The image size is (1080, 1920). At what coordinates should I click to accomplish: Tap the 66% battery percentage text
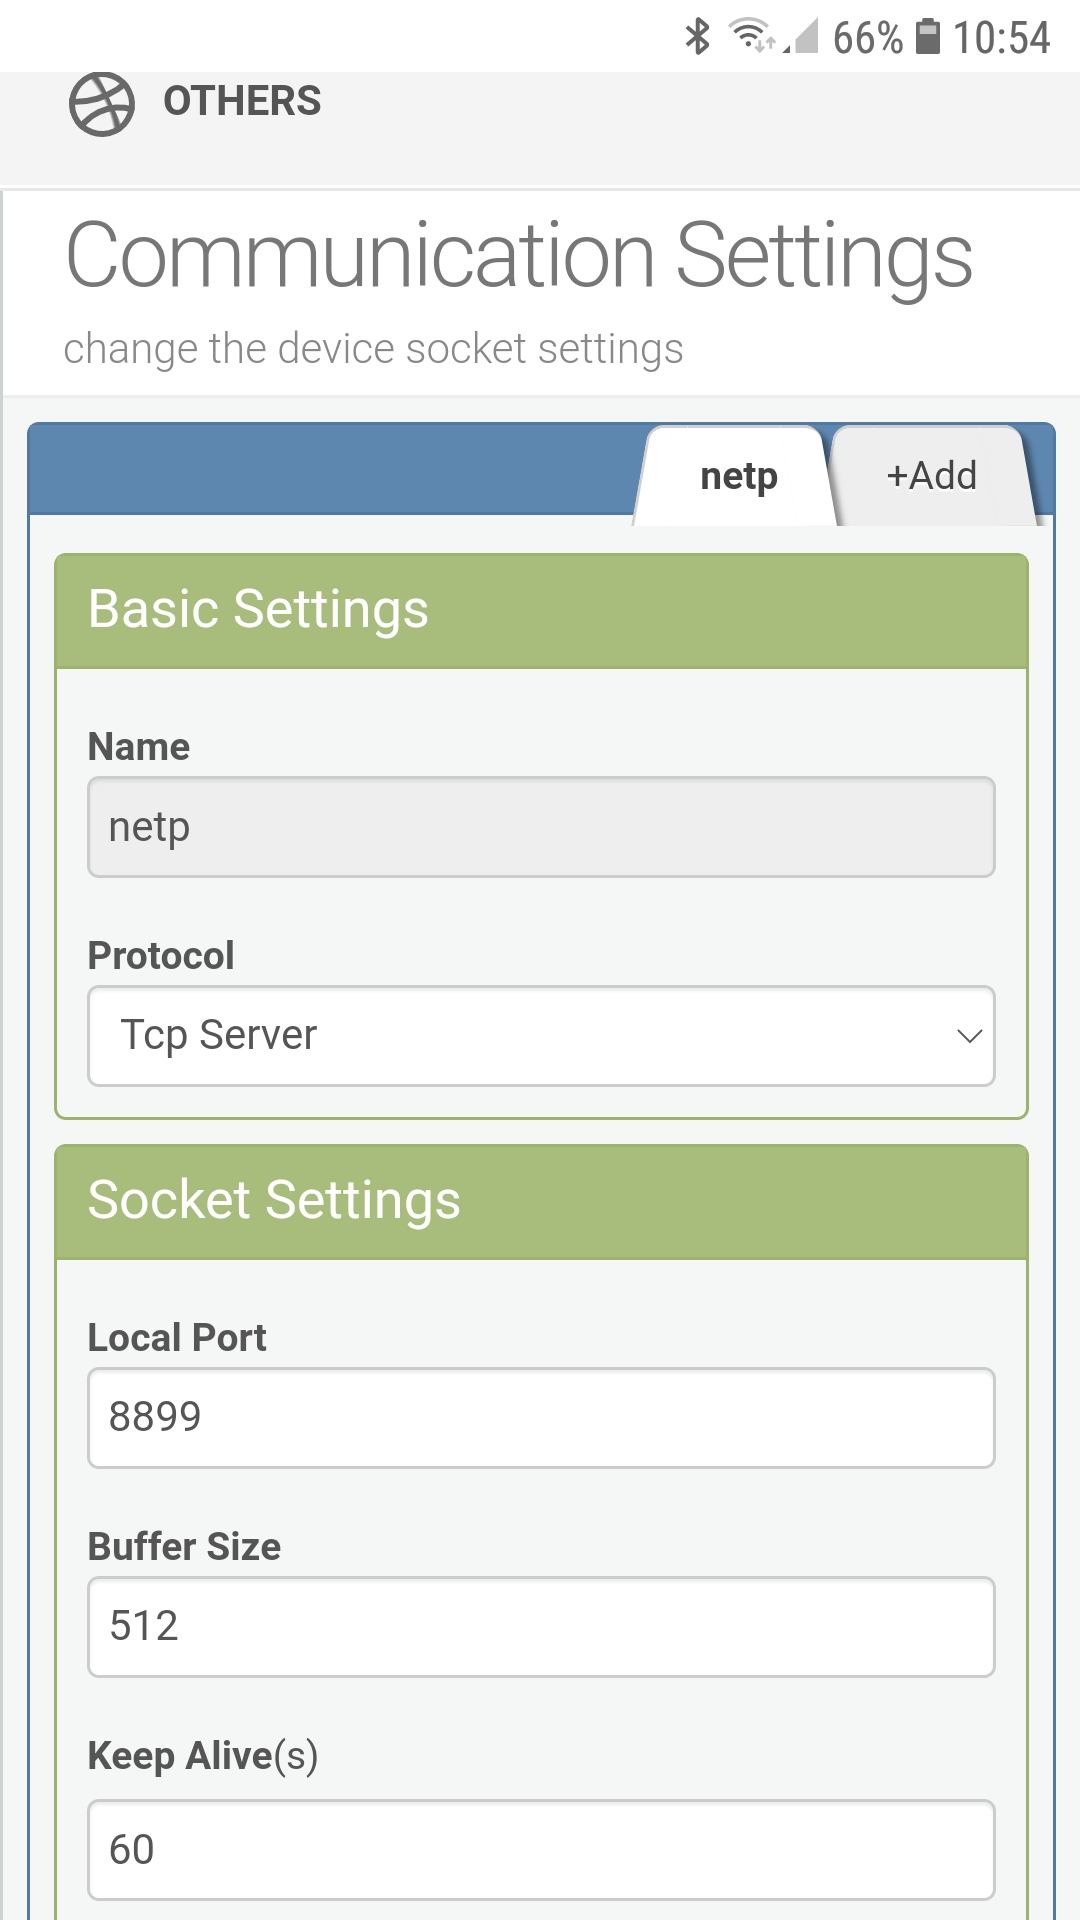click(867, 38)
